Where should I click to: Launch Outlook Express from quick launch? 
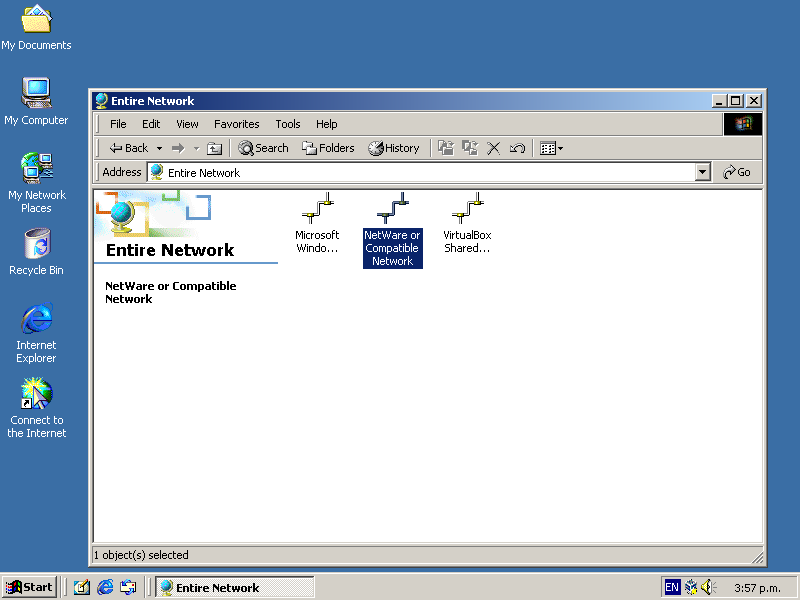(x=128, y=588)
